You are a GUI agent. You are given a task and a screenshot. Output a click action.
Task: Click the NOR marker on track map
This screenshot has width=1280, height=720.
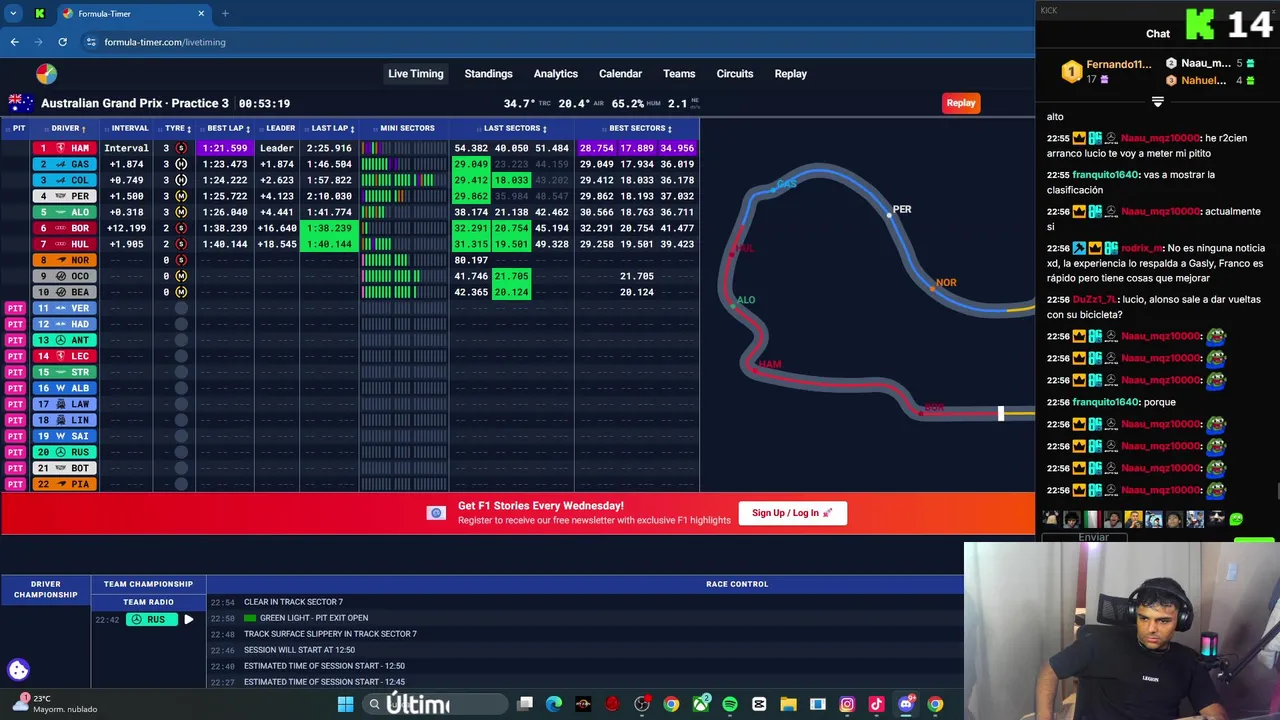pyautogui.click(x=933, y=288)
